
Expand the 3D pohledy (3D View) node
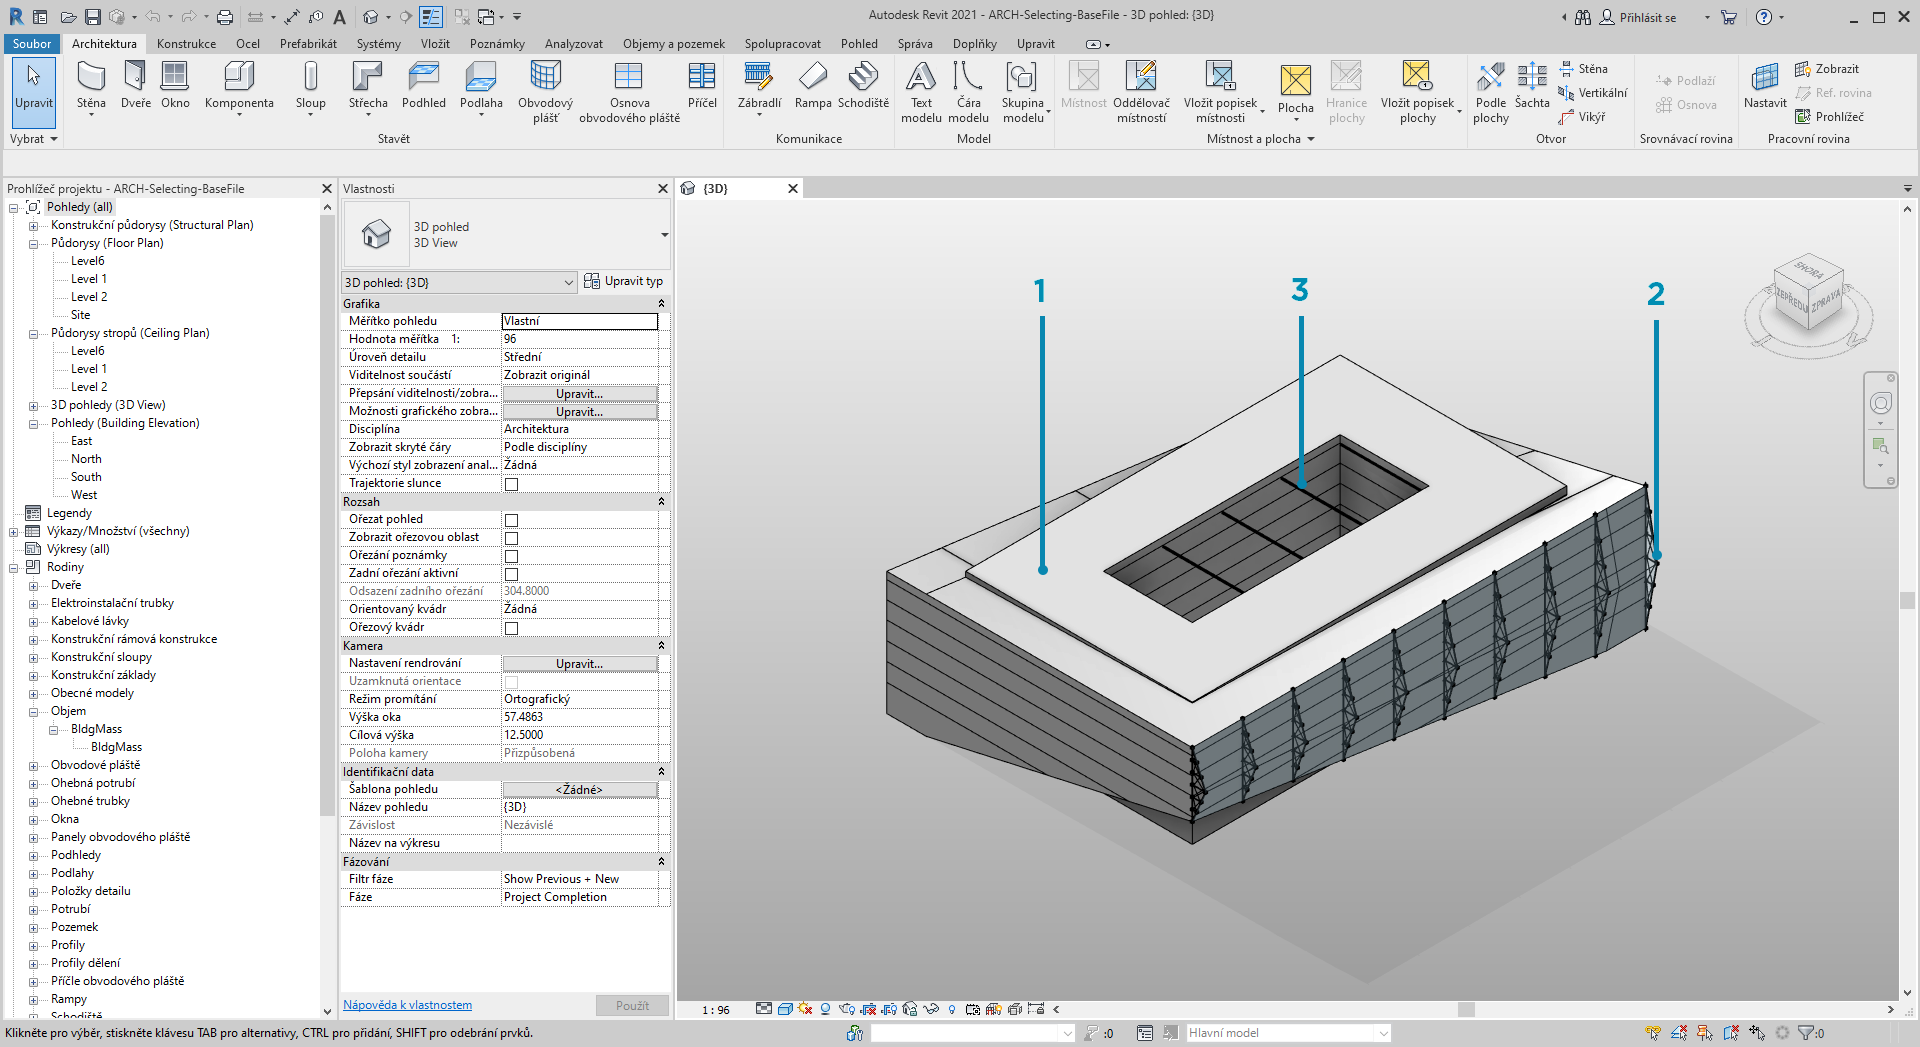point(33,406)
